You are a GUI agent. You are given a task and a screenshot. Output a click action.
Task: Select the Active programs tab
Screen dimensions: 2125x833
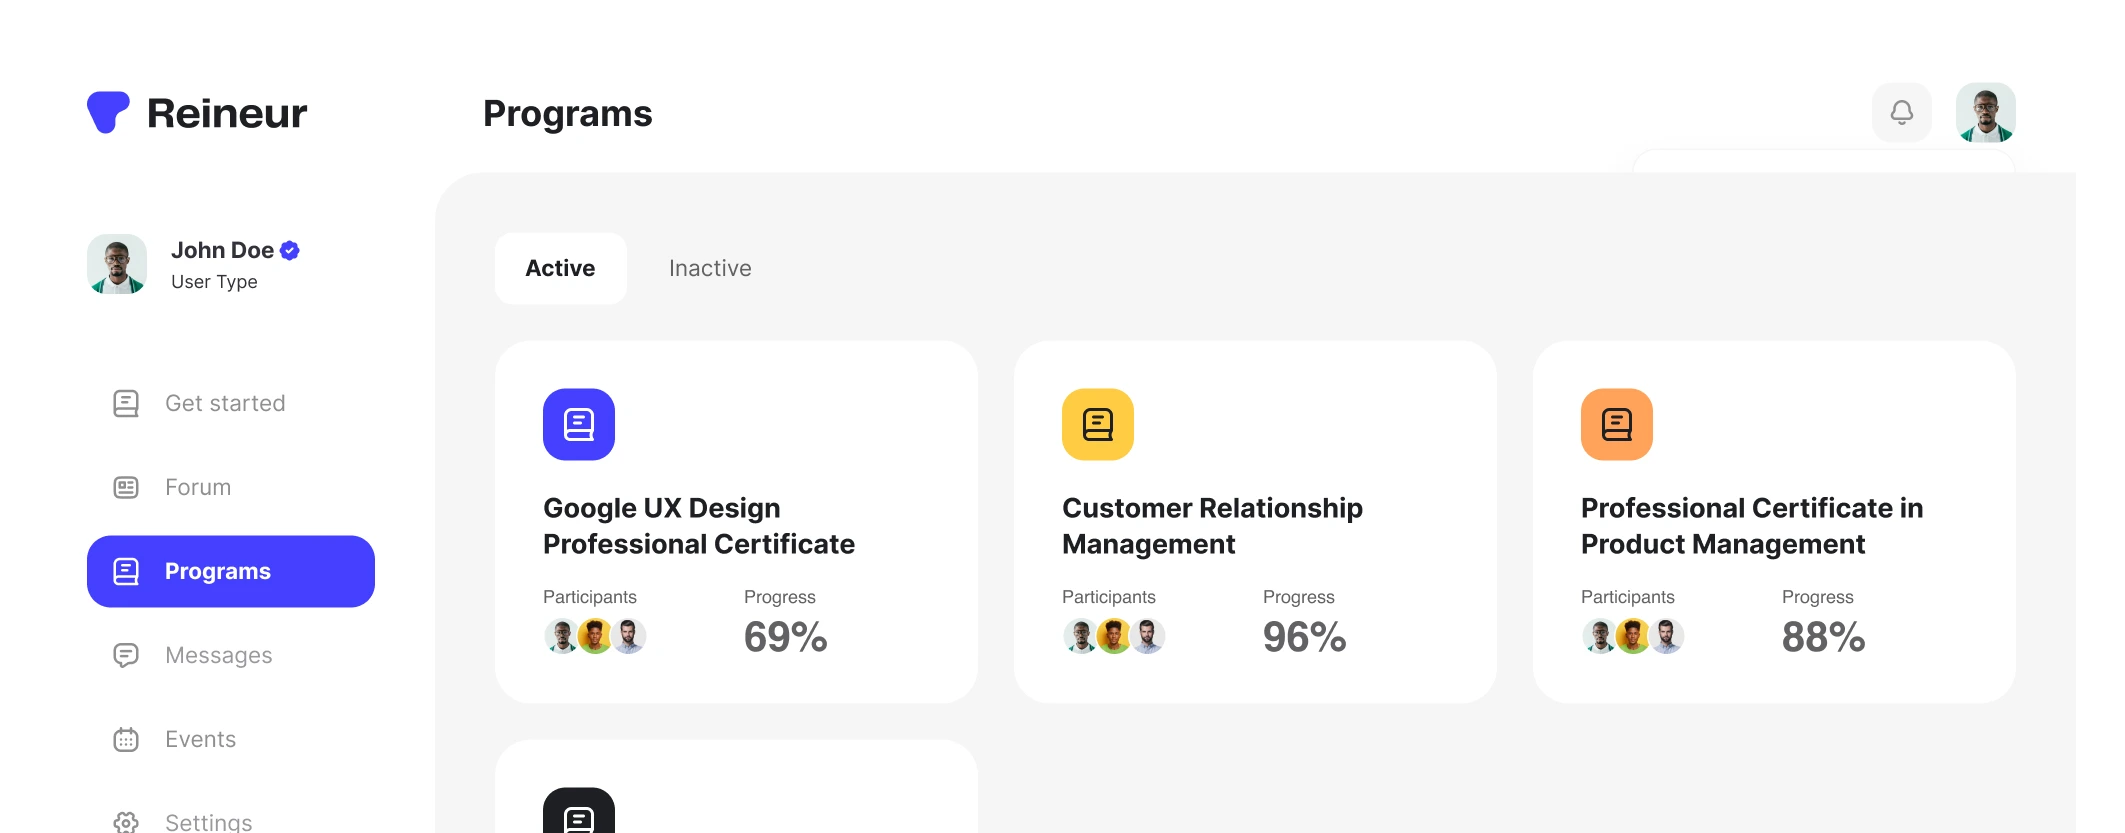pos(560,268)
